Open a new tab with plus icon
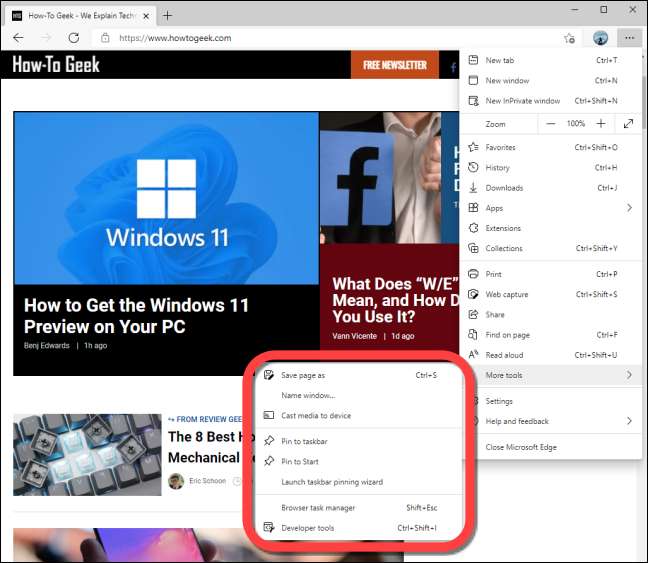Screen dimensions: 648x563 [167, 15]
